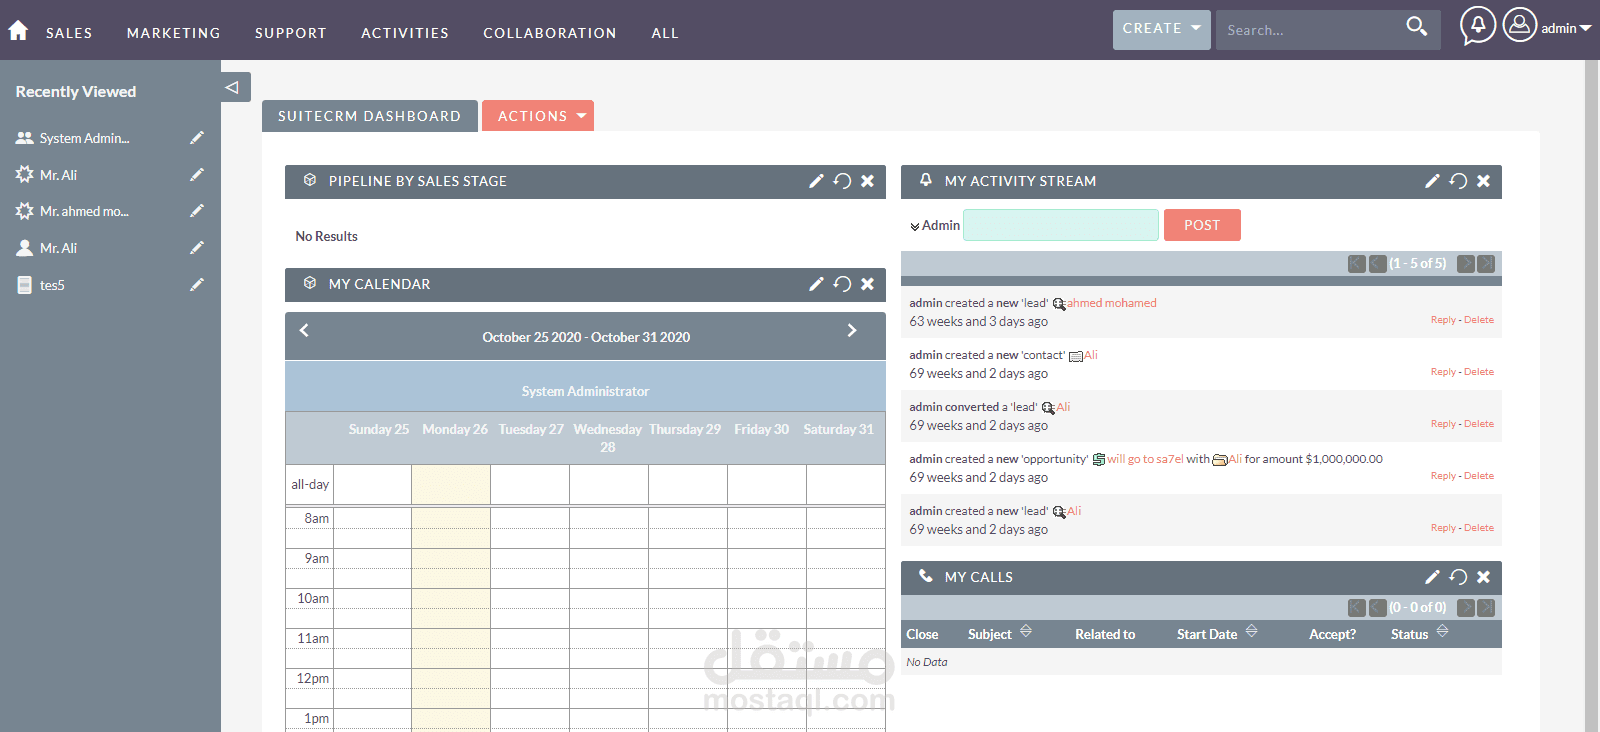This screenshot has width=1600, height=732.
Task: Open the Collaboration menu
Action: (x=550, y=33)
